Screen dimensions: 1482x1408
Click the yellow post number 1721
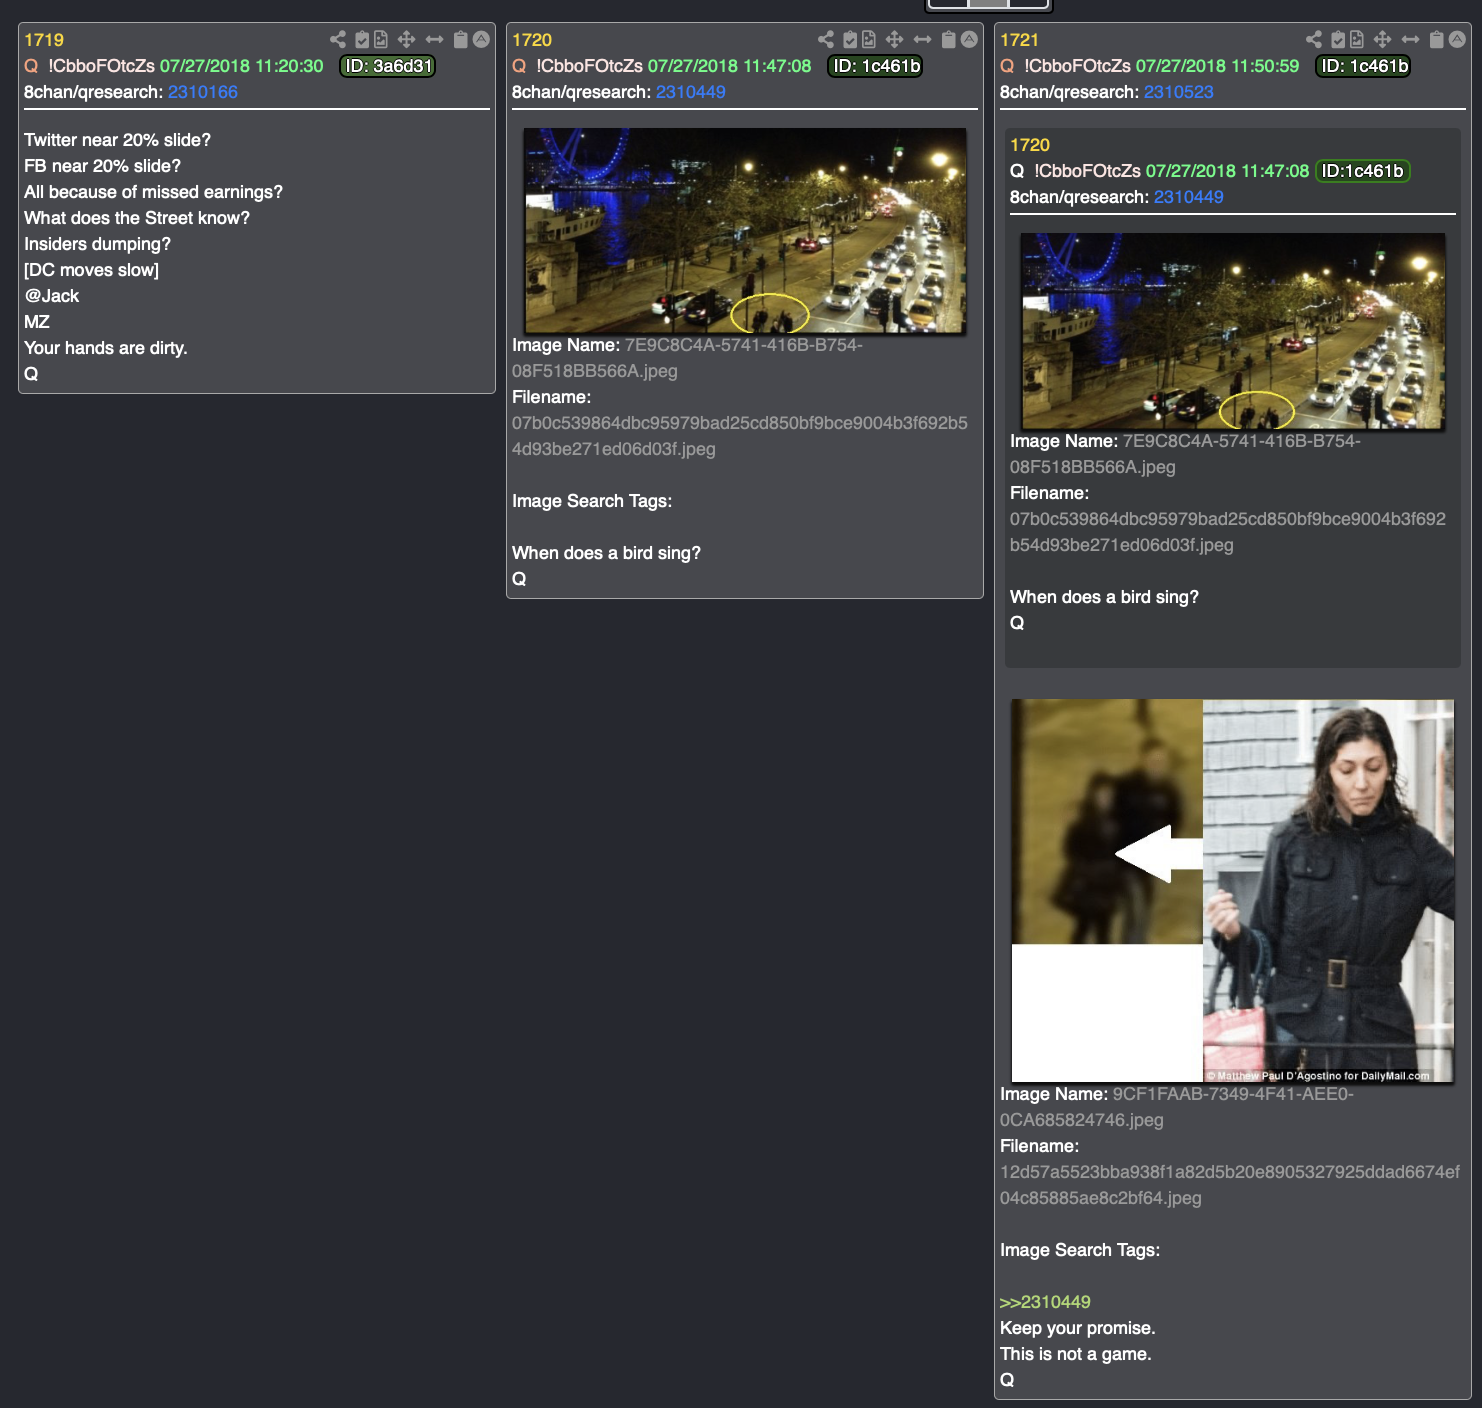pos(1020,40)
